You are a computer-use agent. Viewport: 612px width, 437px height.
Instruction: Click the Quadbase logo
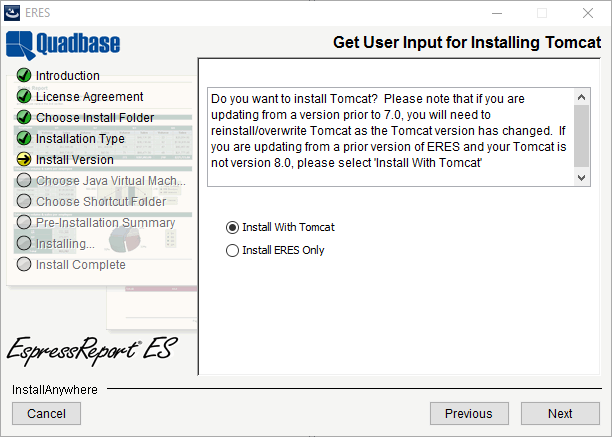(63, 45)
